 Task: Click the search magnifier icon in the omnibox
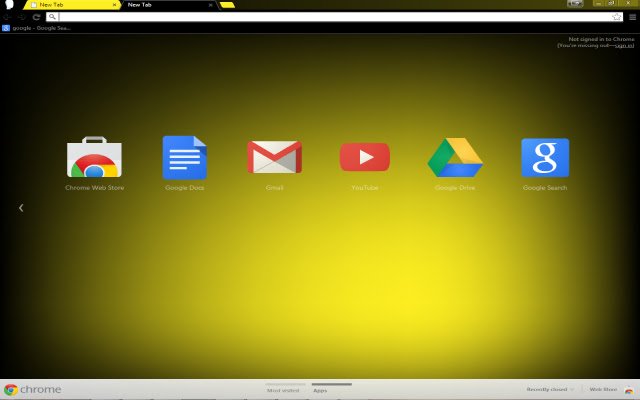(52, 17)
